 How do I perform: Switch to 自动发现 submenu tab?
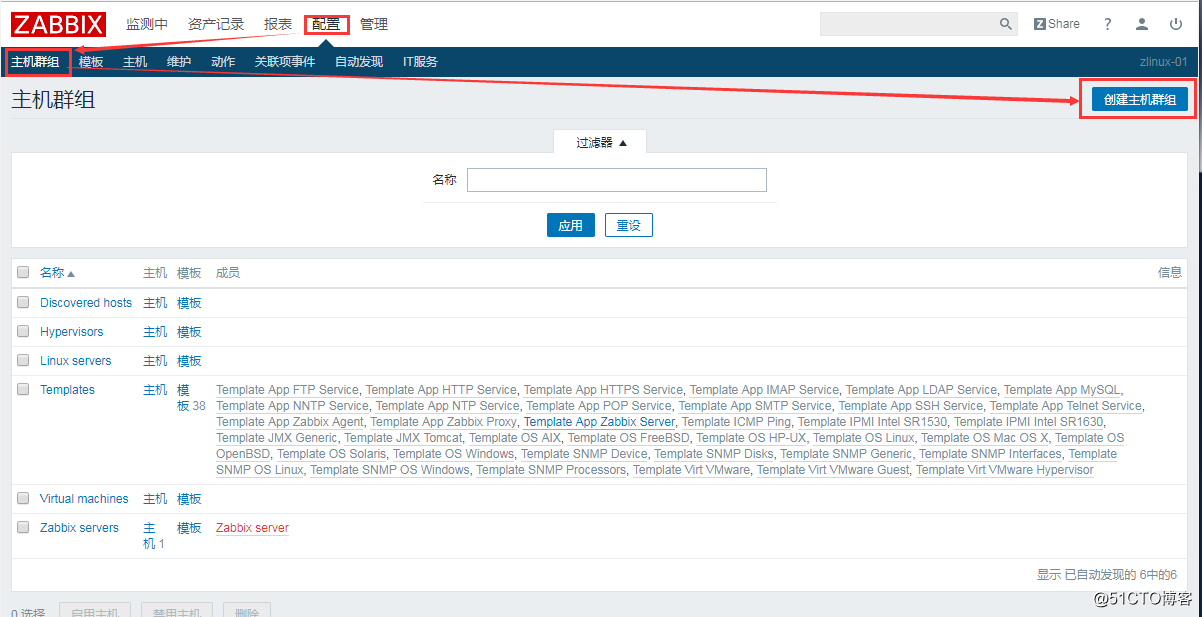[359, 62]
